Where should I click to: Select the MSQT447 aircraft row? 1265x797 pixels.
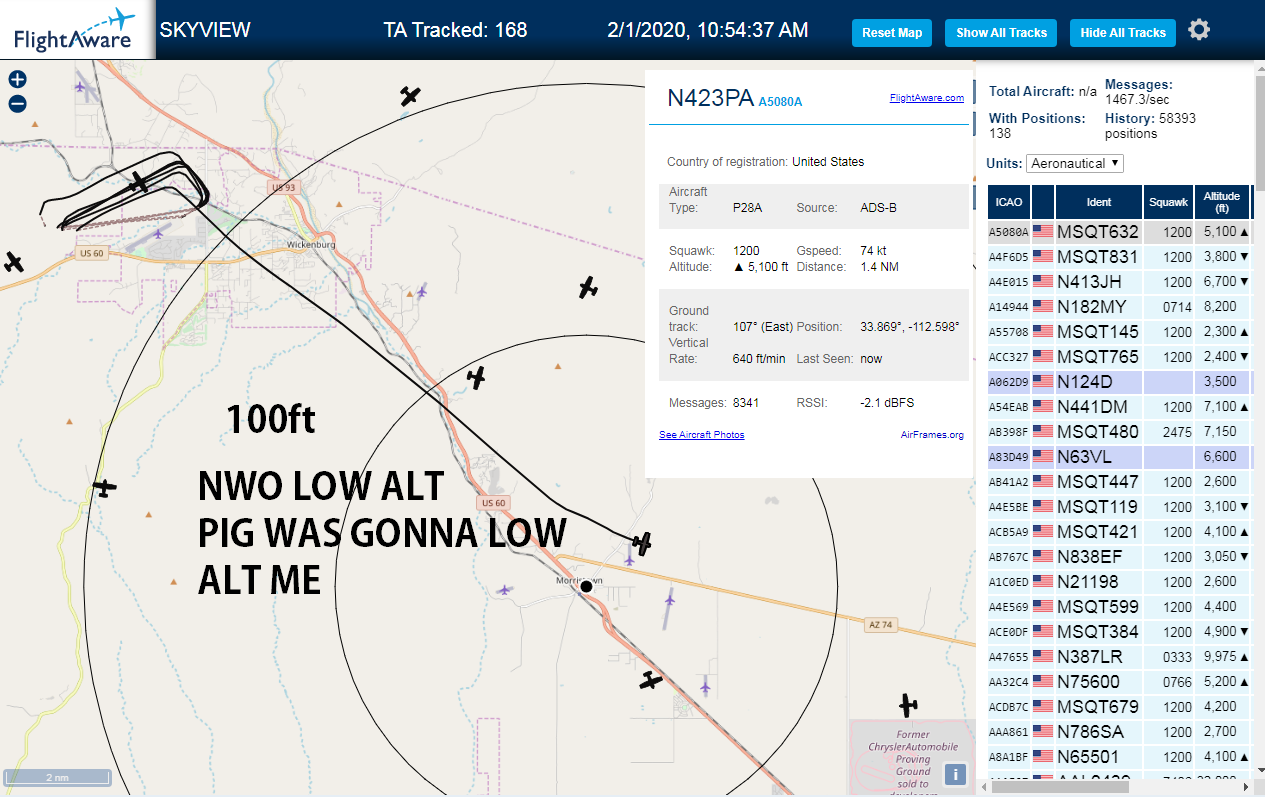tap(1119, 482)
